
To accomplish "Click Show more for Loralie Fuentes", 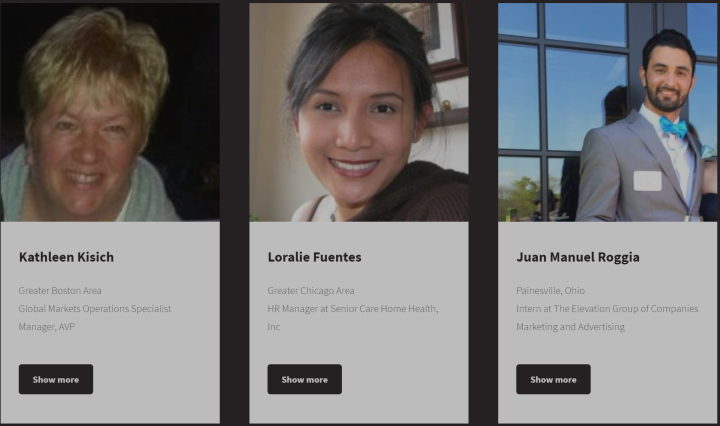I will pyautogui.click(x=304, y=379).
